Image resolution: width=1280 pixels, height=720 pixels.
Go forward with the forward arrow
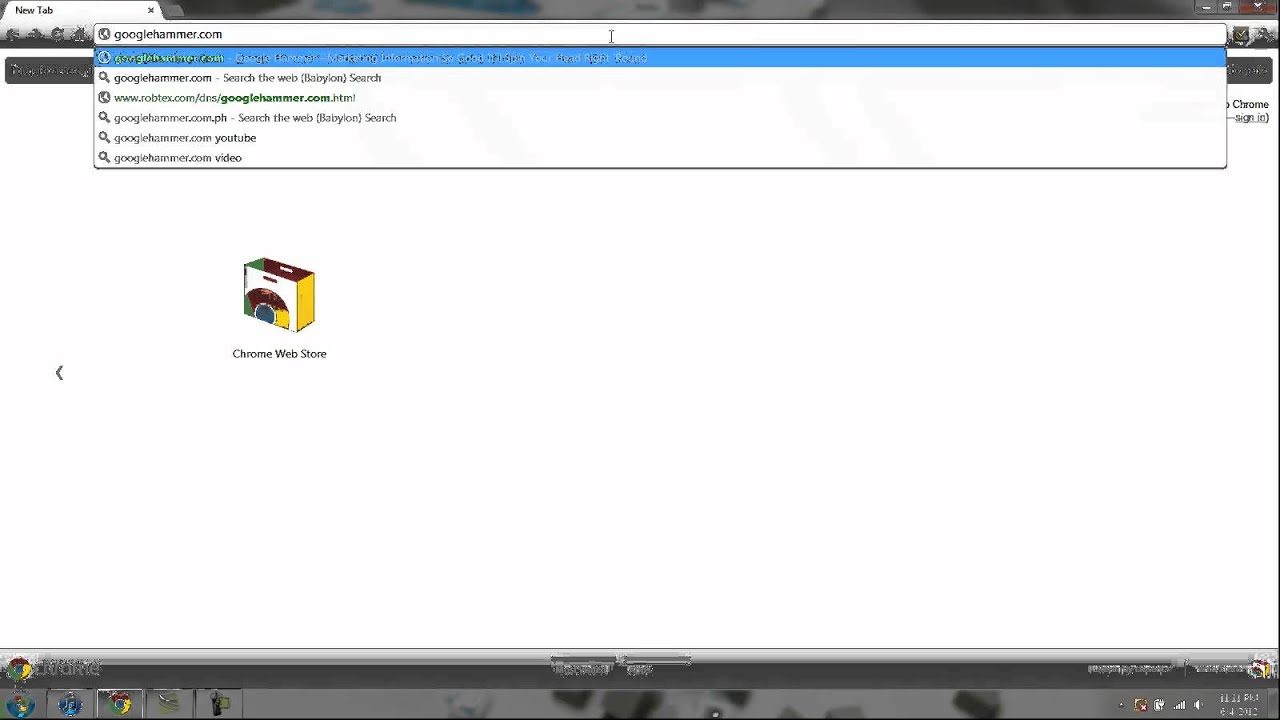(35, 34)
